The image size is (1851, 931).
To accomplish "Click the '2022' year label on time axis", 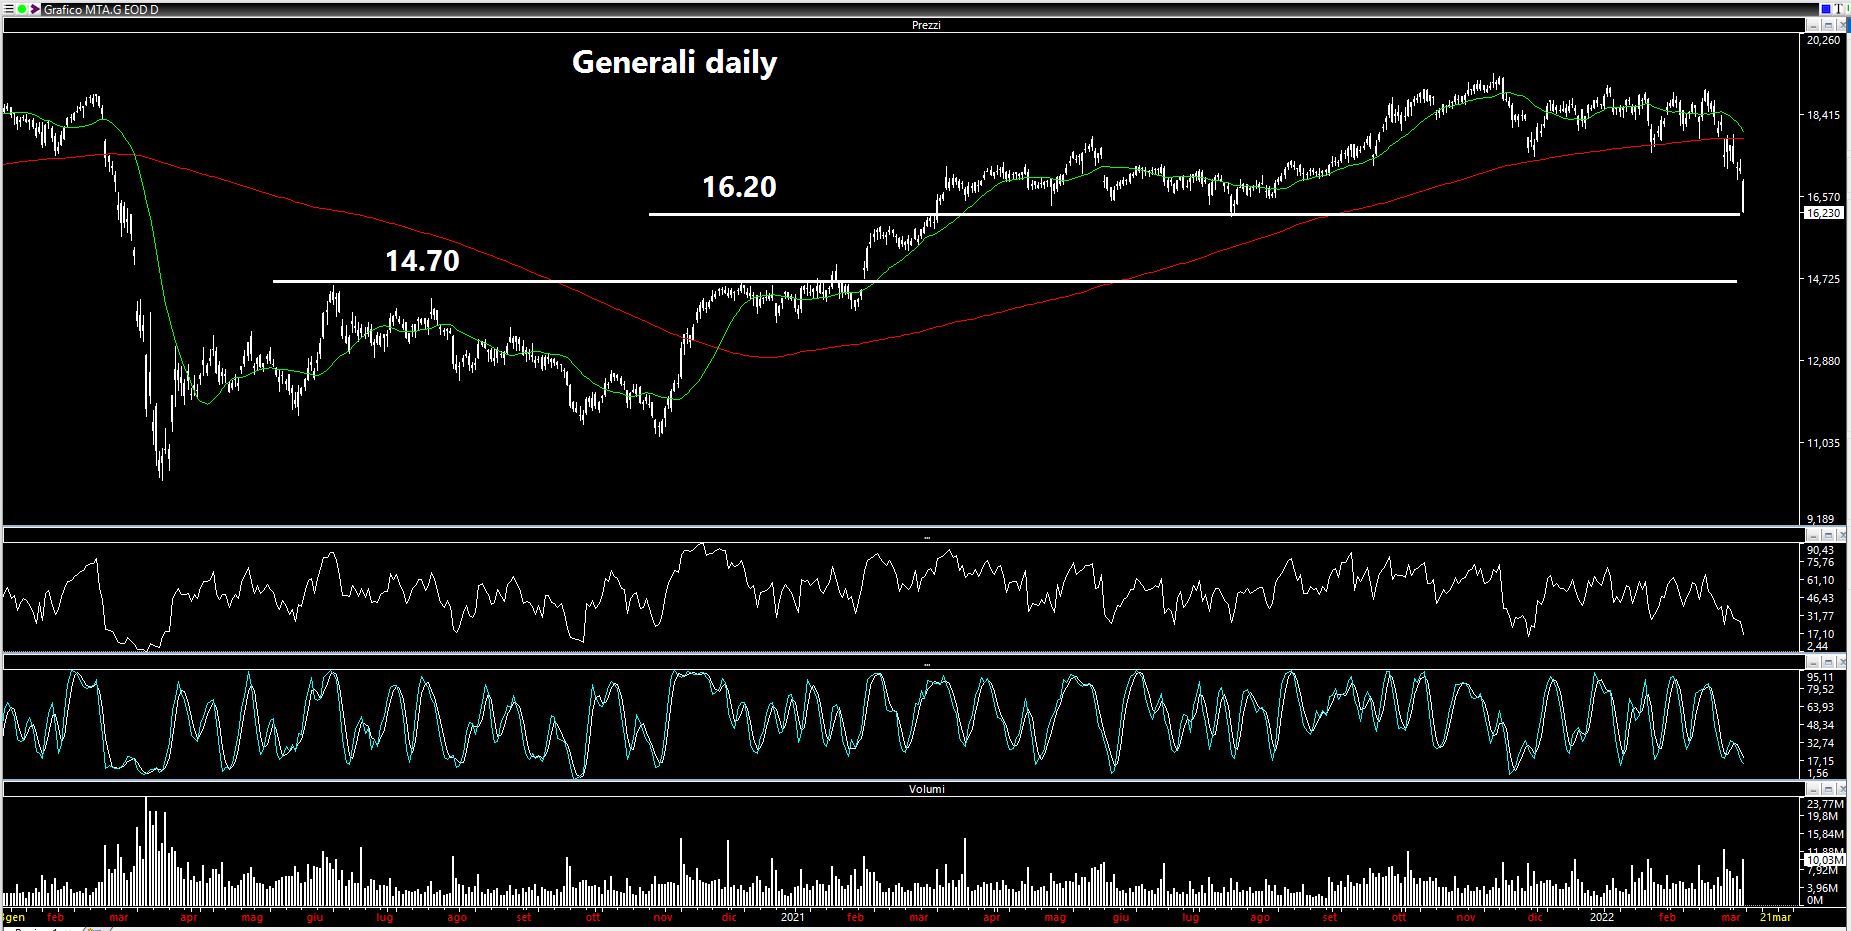I will click(1602, 917).
